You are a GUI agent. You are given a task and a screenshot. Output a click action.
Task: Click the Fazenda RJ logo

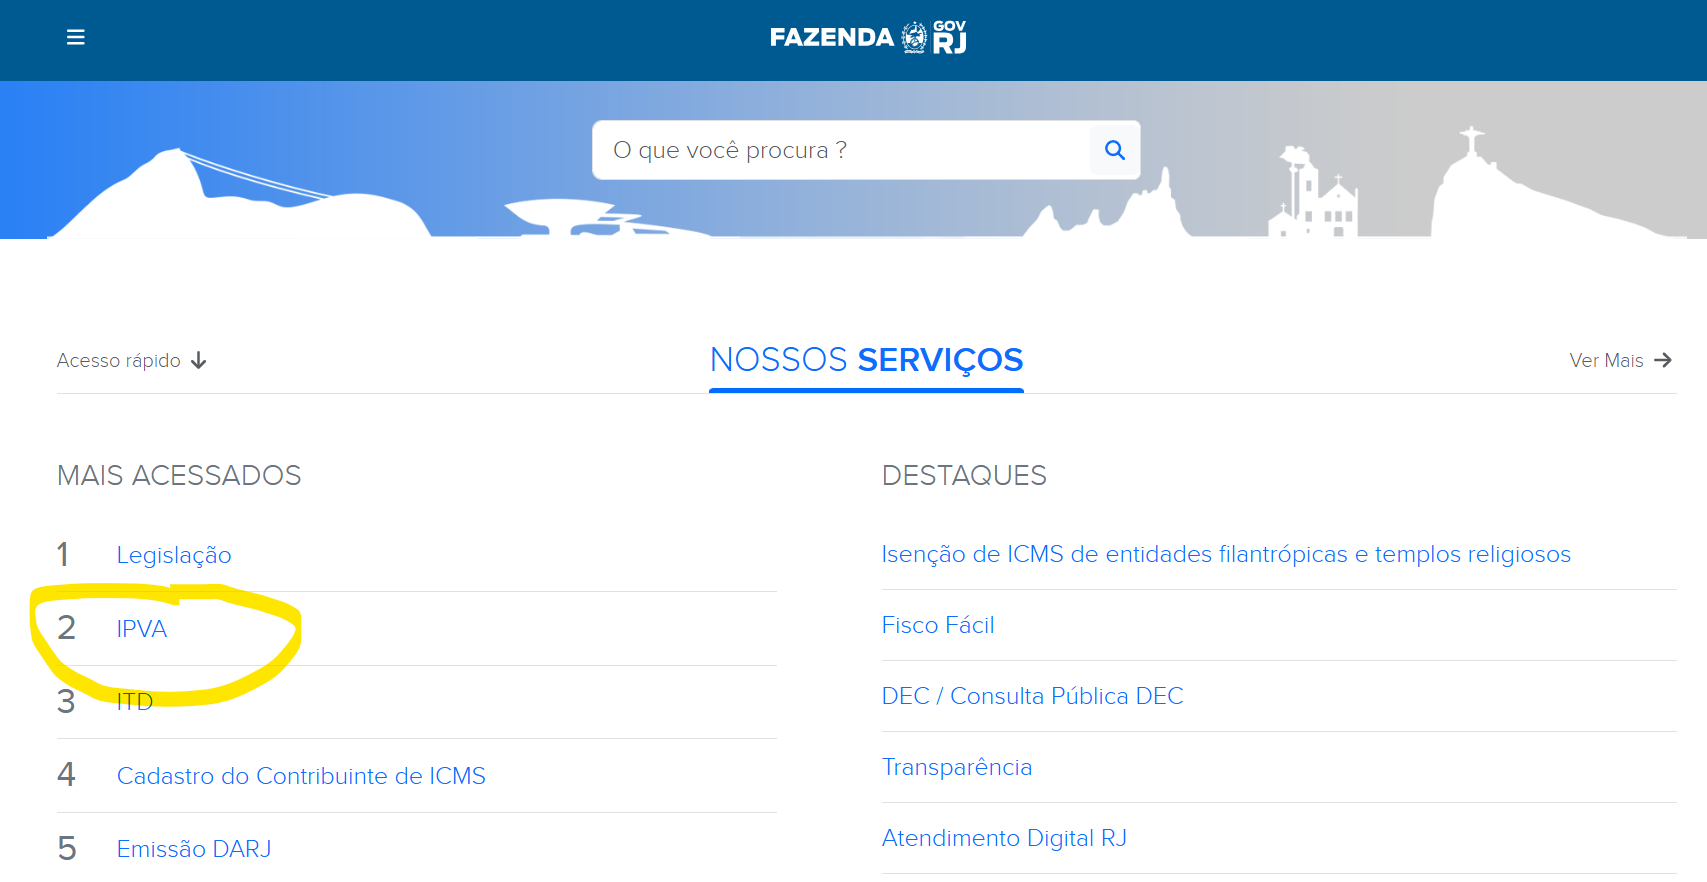pyautogui.click(x=868, y=37)
